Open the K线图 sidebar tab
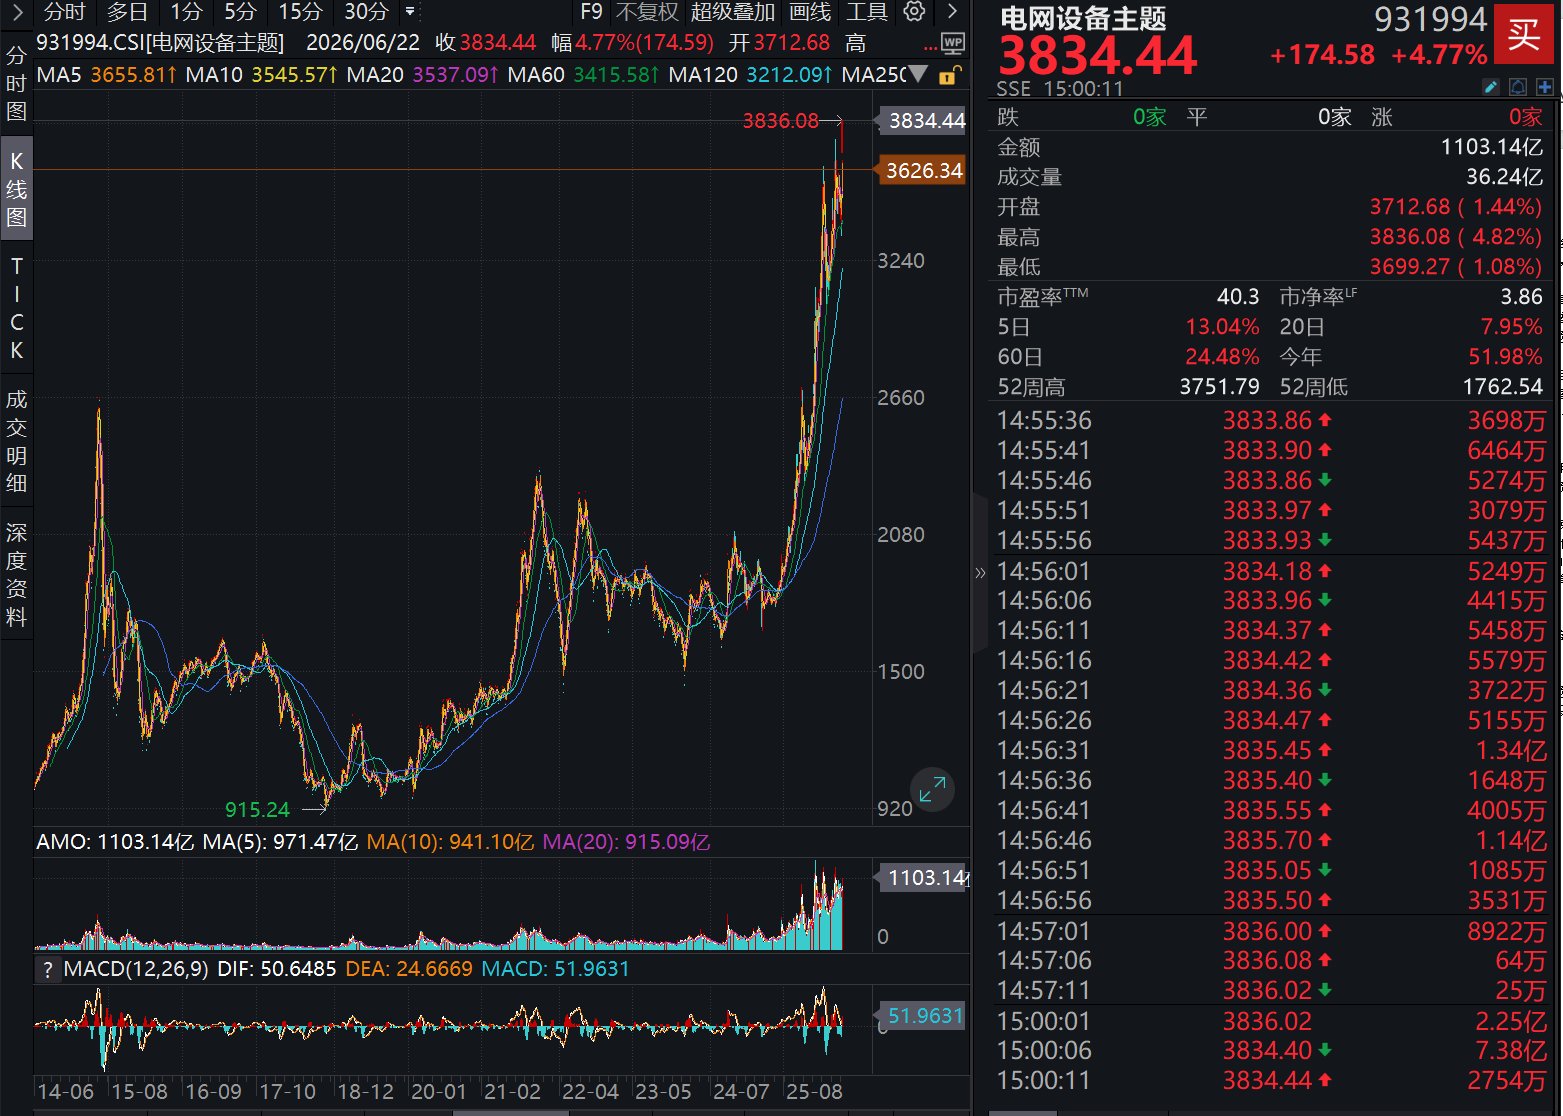Image resolution: width=1563 pixels, height=1116 pixels. (17, 189)
